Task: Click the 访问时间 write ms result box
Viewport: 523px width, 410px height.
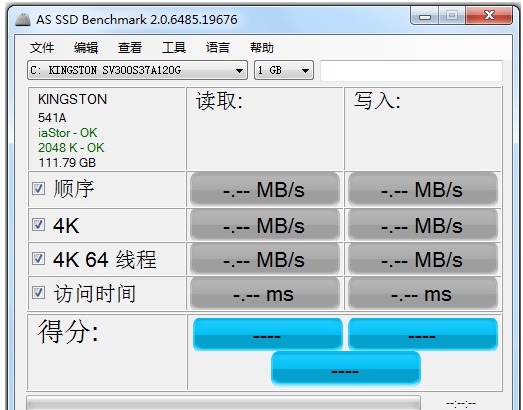Action: (x=423, y=294)
